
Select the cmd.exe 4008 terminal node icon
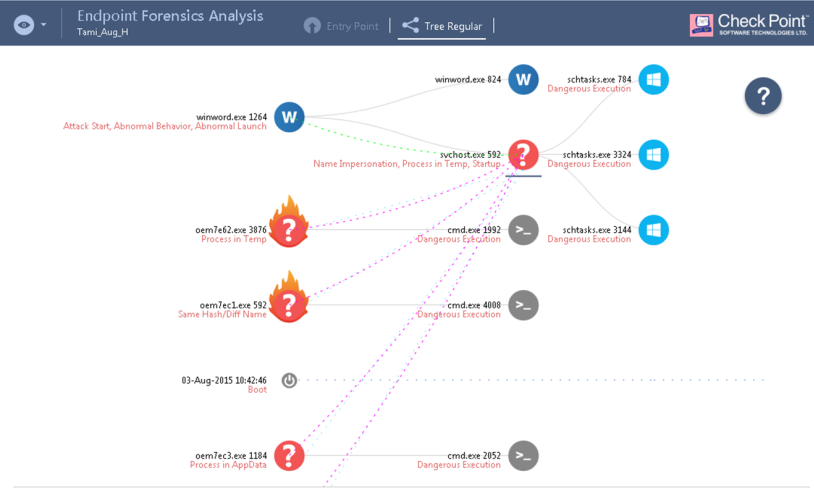click(x=523, y=305)
